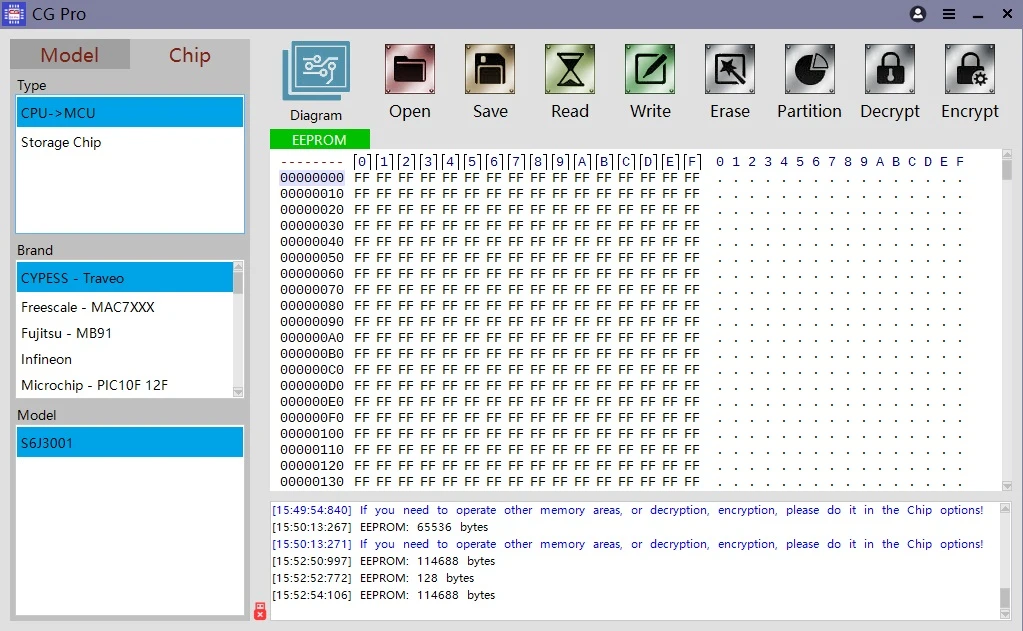Choose the Erase tool icon

pyautogui.click(x=730, y=69)
